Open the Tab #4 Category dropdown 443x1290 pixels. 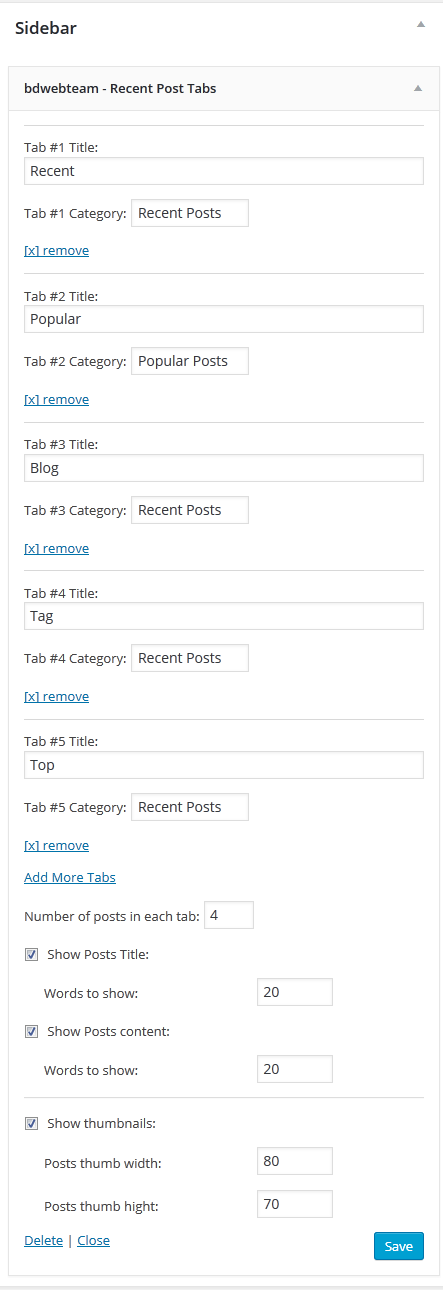[x=190, y=658]
